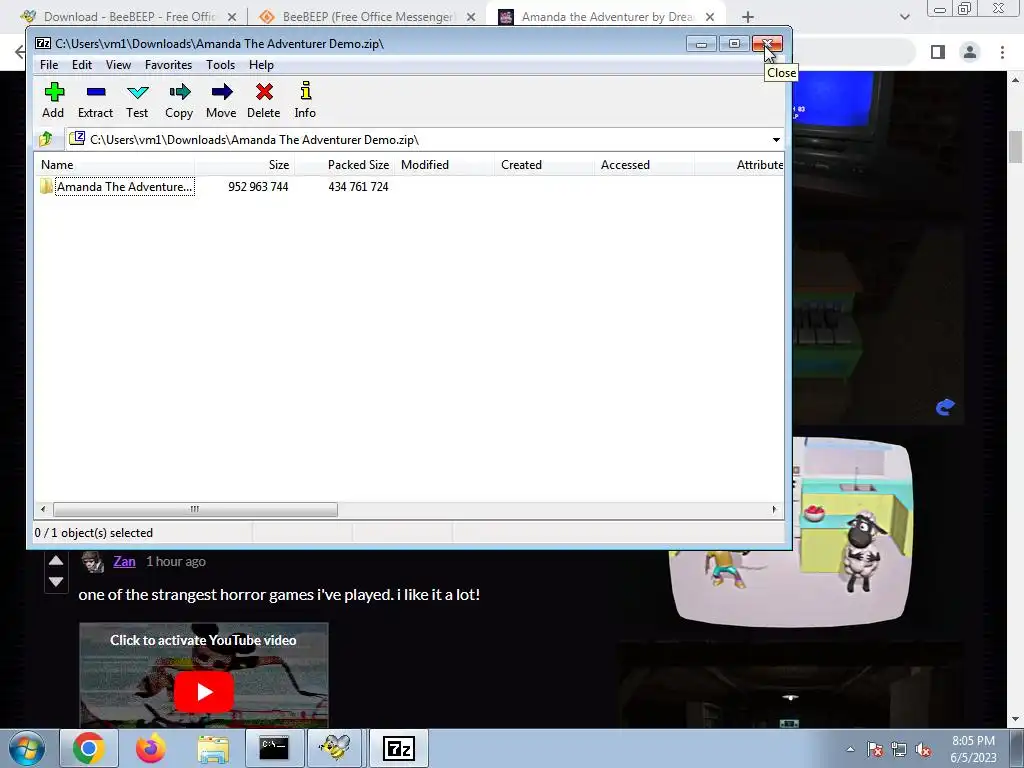The height and width of the screenshot is (768, 1024).
Task: Close the Download - BeeBEEP tab
Action: click(x=232, y=17)
